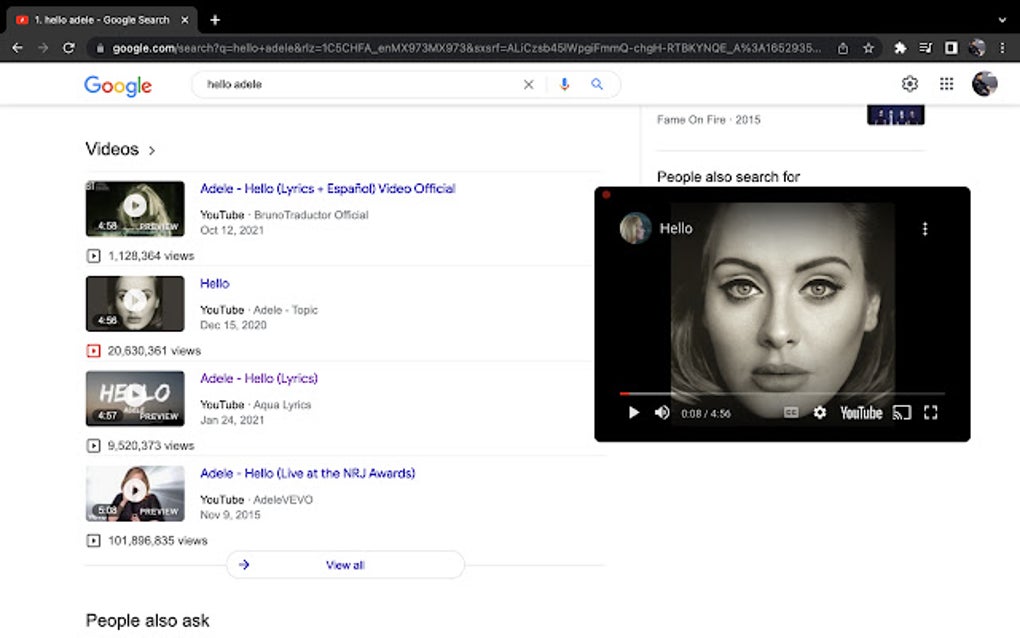Open Chrome's three-dot menu
The image size is (1020, 638).
click(x=1002, y=47)
